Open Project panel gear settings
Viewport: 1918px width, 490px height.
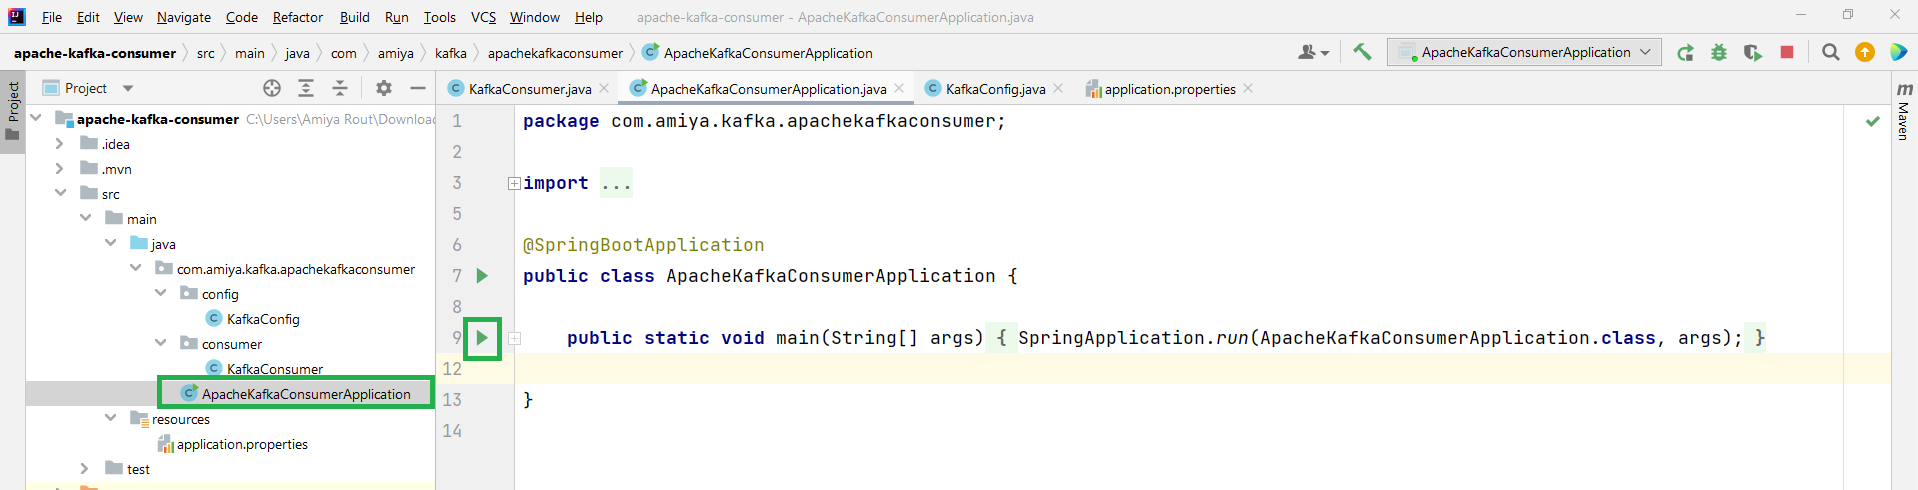384,88
